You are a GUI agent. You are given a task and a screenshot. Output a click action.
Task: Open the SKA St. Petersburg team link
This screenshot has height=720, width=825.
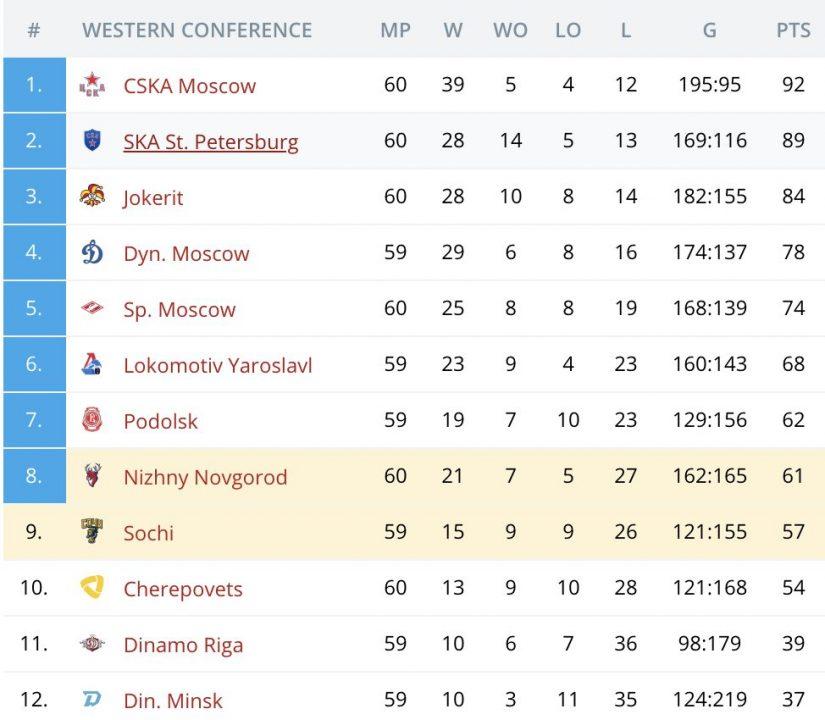click(x=211, y=142)
